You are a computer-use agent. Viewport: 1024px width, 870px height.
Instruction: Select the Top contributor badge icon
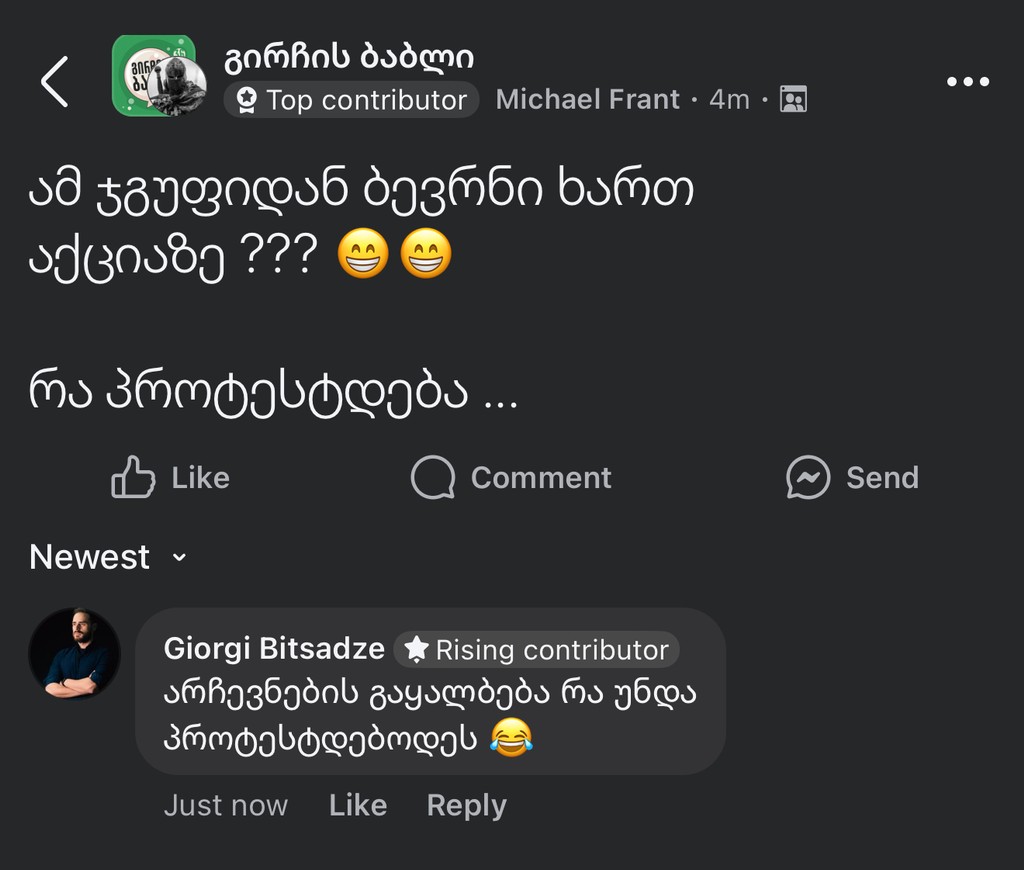point(245,100)
